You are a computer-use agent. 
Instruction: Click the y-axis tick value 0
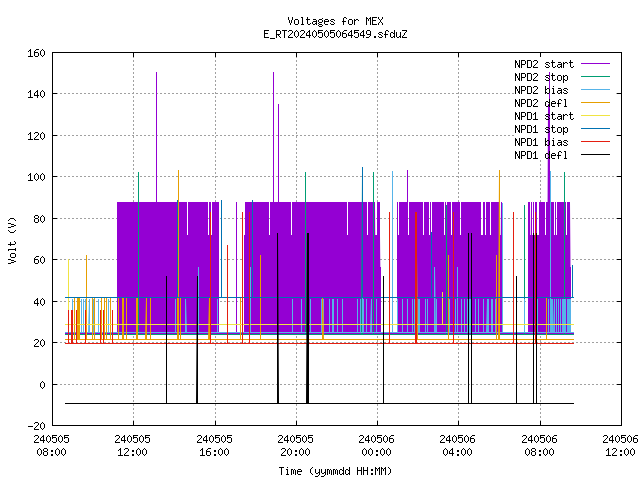tap(42, 385)
